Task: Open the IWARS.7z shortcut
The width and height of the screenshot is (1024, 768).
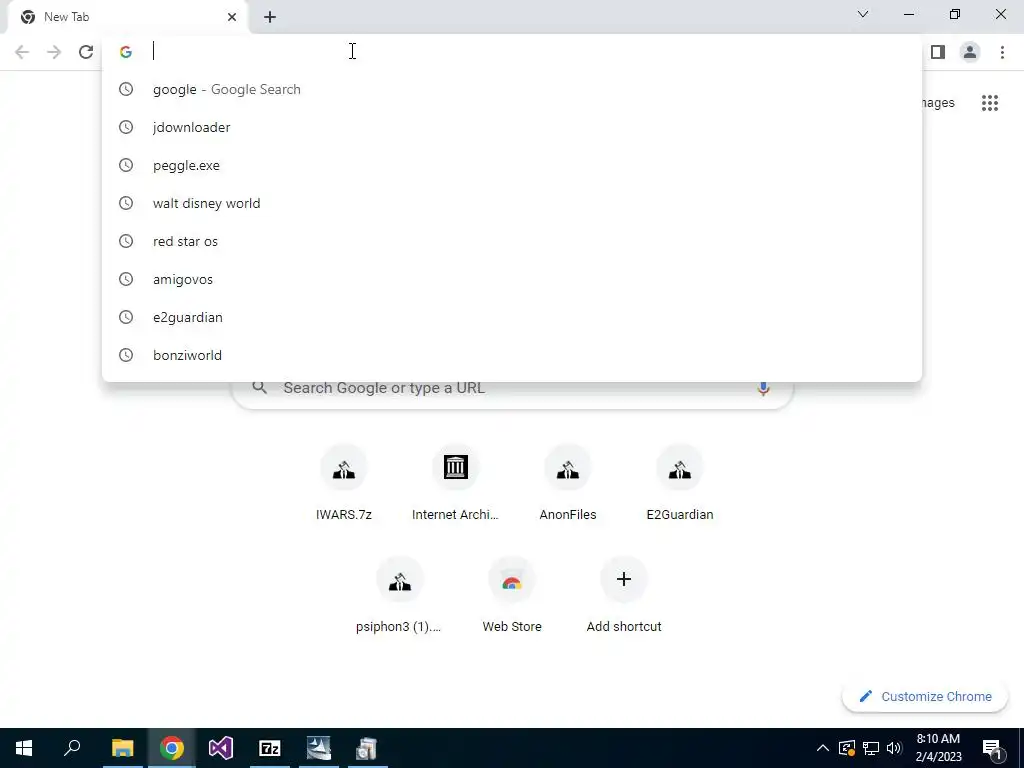Action: tap(344, 483)
